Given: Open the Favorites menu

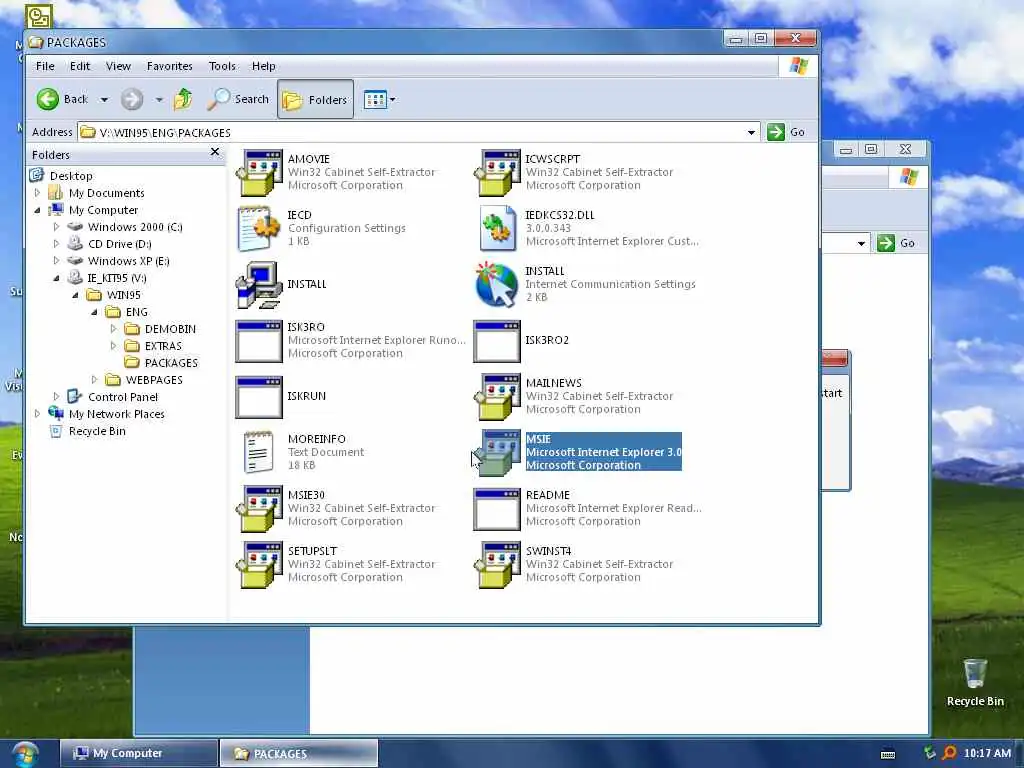Looking at the screenshot, I should (170, 66).
